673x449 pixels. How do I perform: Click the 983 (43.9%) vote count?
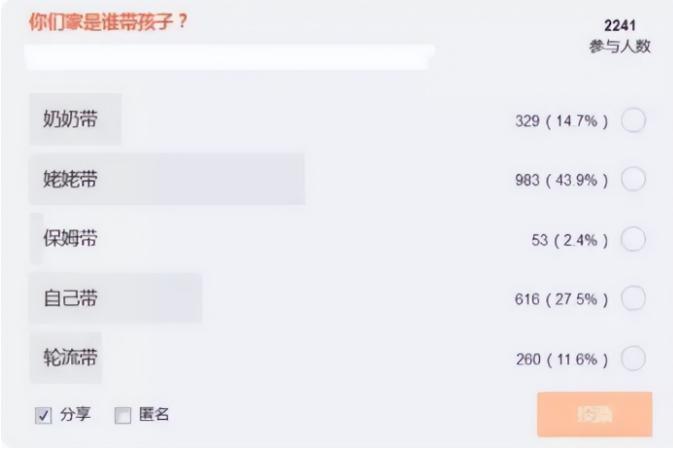(561, 180)
